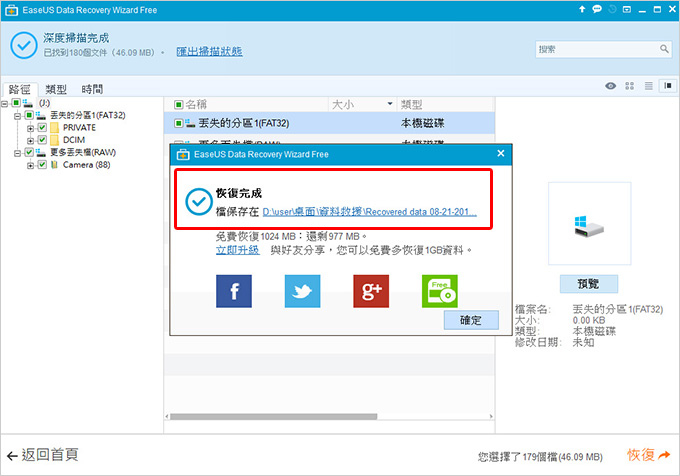Toggle select-all checkbox beside 名稱 header
The height and width of the screenshot is (476, 680).
click(178, 104)
